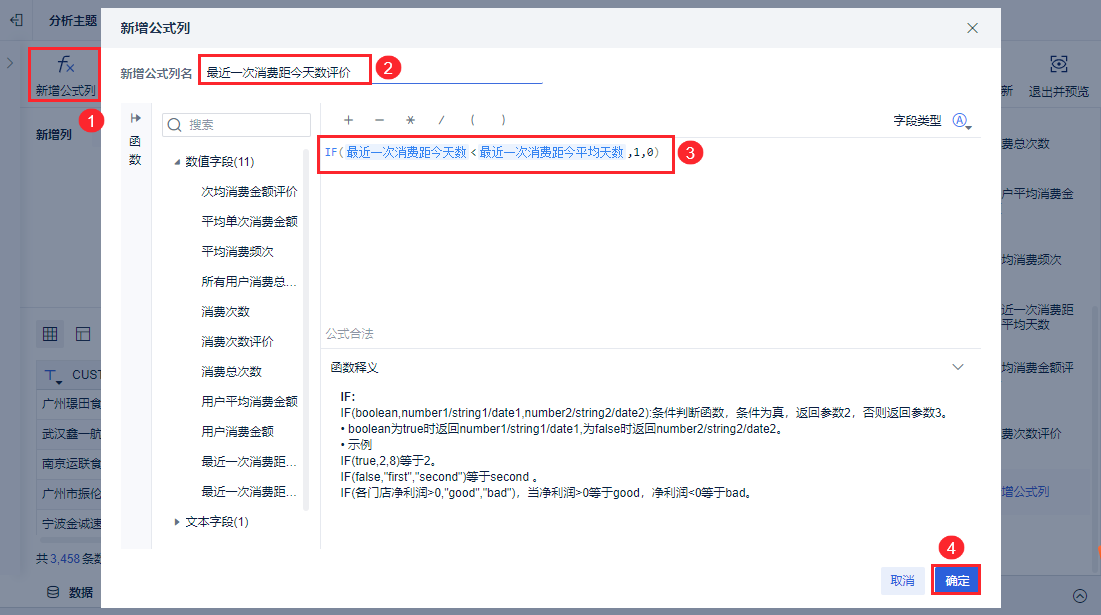Switch to table grid view icon
1101x615 pixels.
(50, 334)
